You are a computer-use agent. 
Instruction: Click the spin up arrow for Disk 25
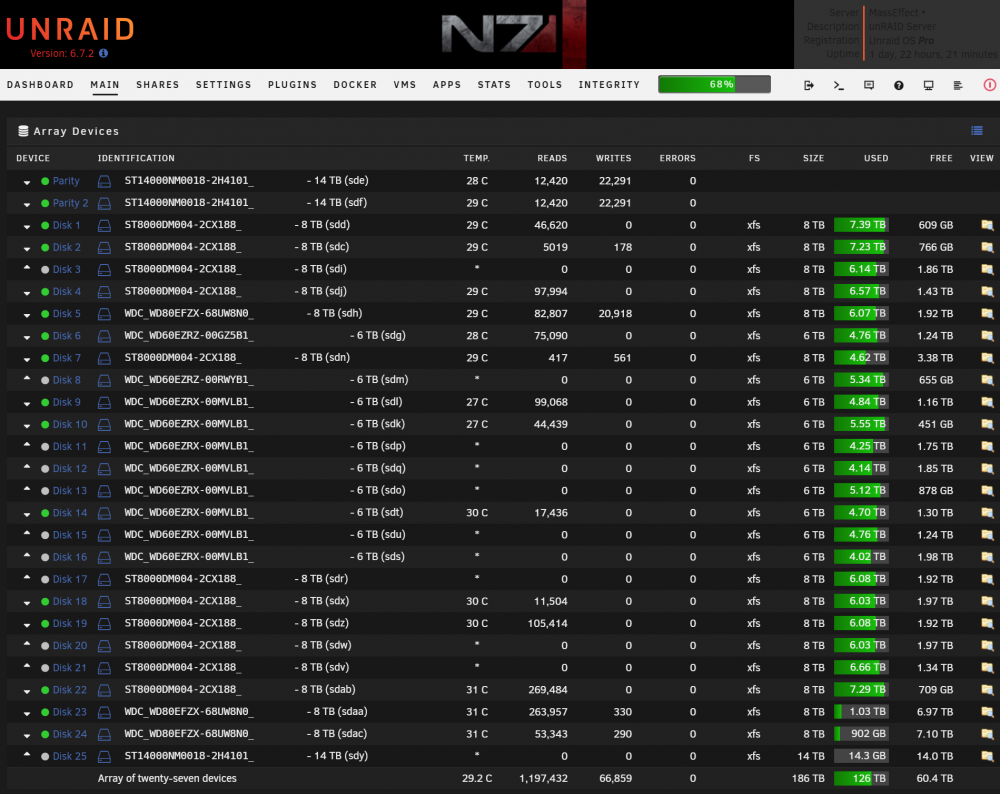[x=27, y=754]
